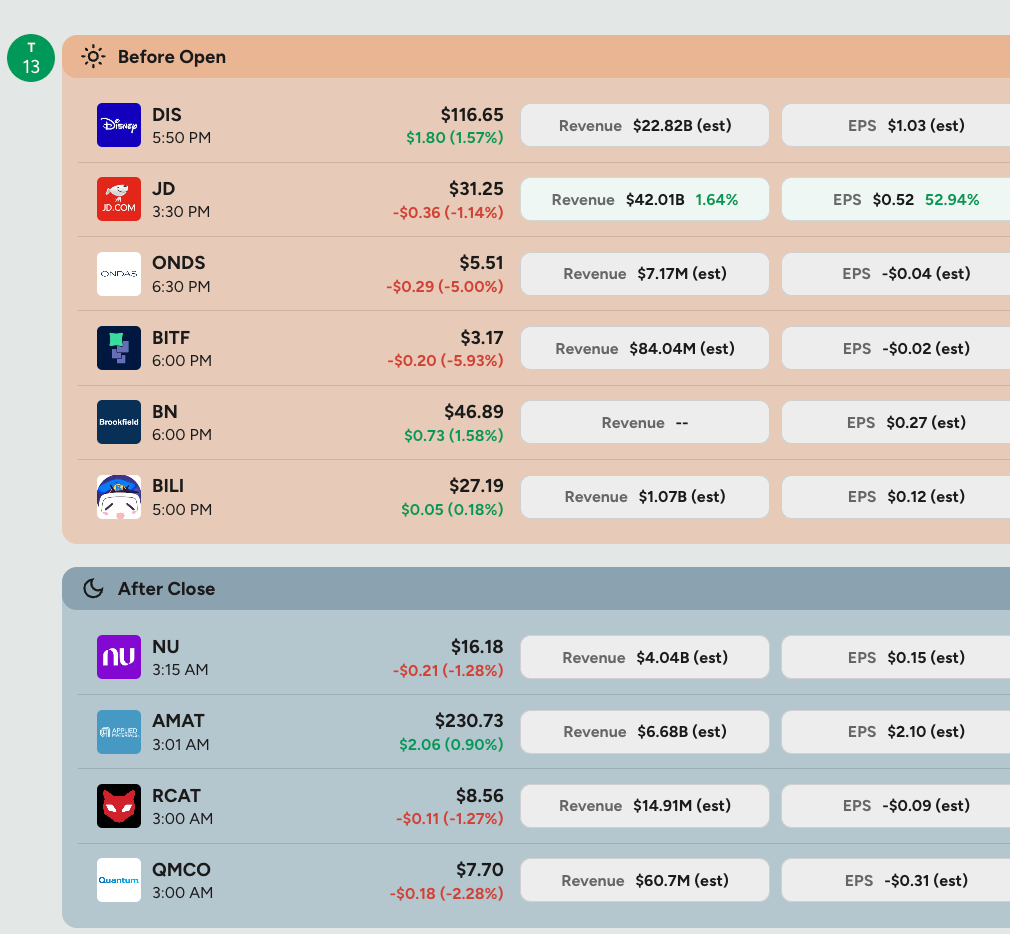1010x934 pixels.
Task: Select the green T 13 date badge
Action: 31,58
